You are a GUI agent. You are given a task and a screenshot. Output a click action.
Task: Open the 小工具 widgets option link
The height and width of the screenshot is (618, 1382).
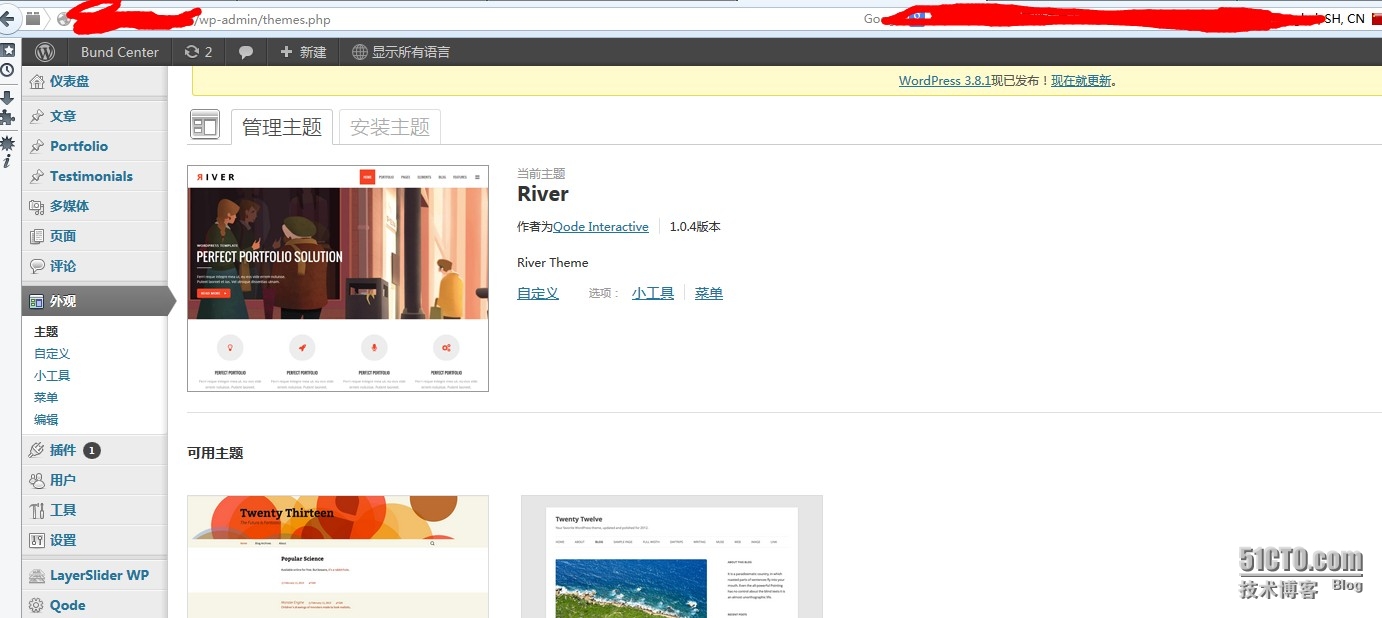[653, 293]
